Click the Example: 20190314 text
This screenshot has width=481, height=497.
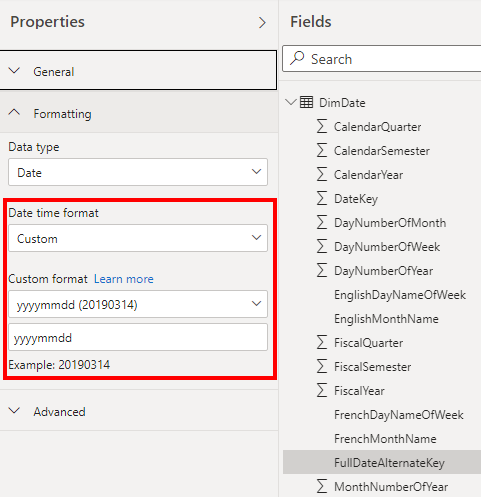[59, 365]
